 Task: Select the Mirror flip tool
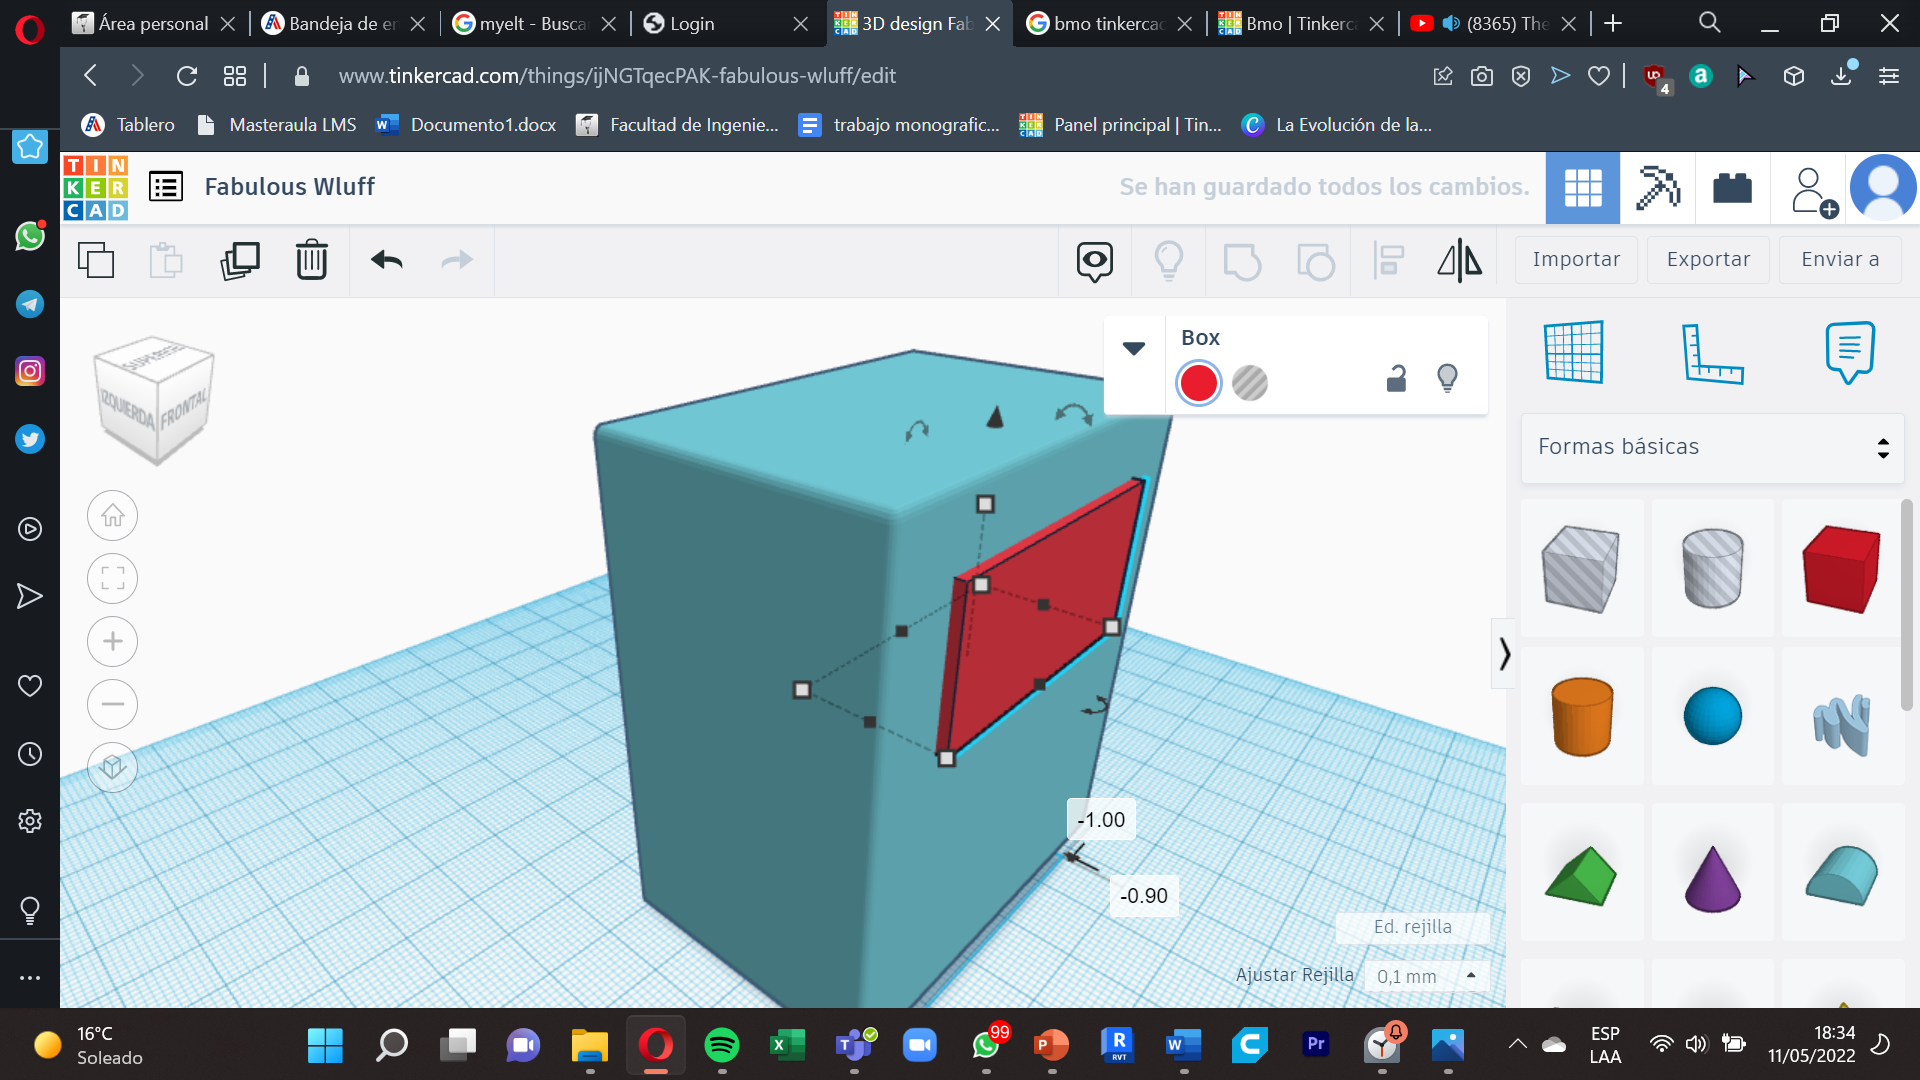1460,261
